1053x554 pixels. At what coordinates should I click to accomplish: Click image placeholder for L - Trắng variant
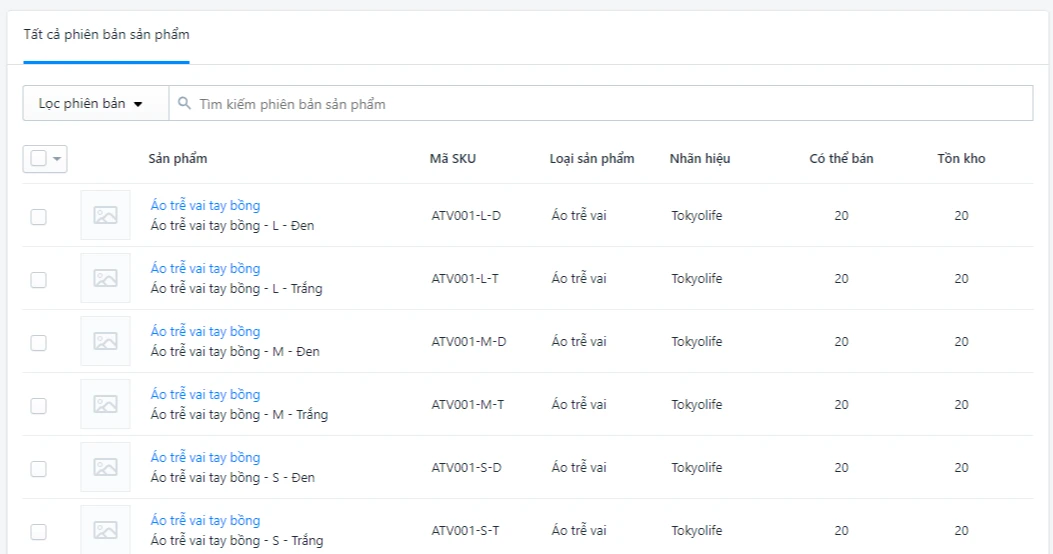(x=105, y=278)
